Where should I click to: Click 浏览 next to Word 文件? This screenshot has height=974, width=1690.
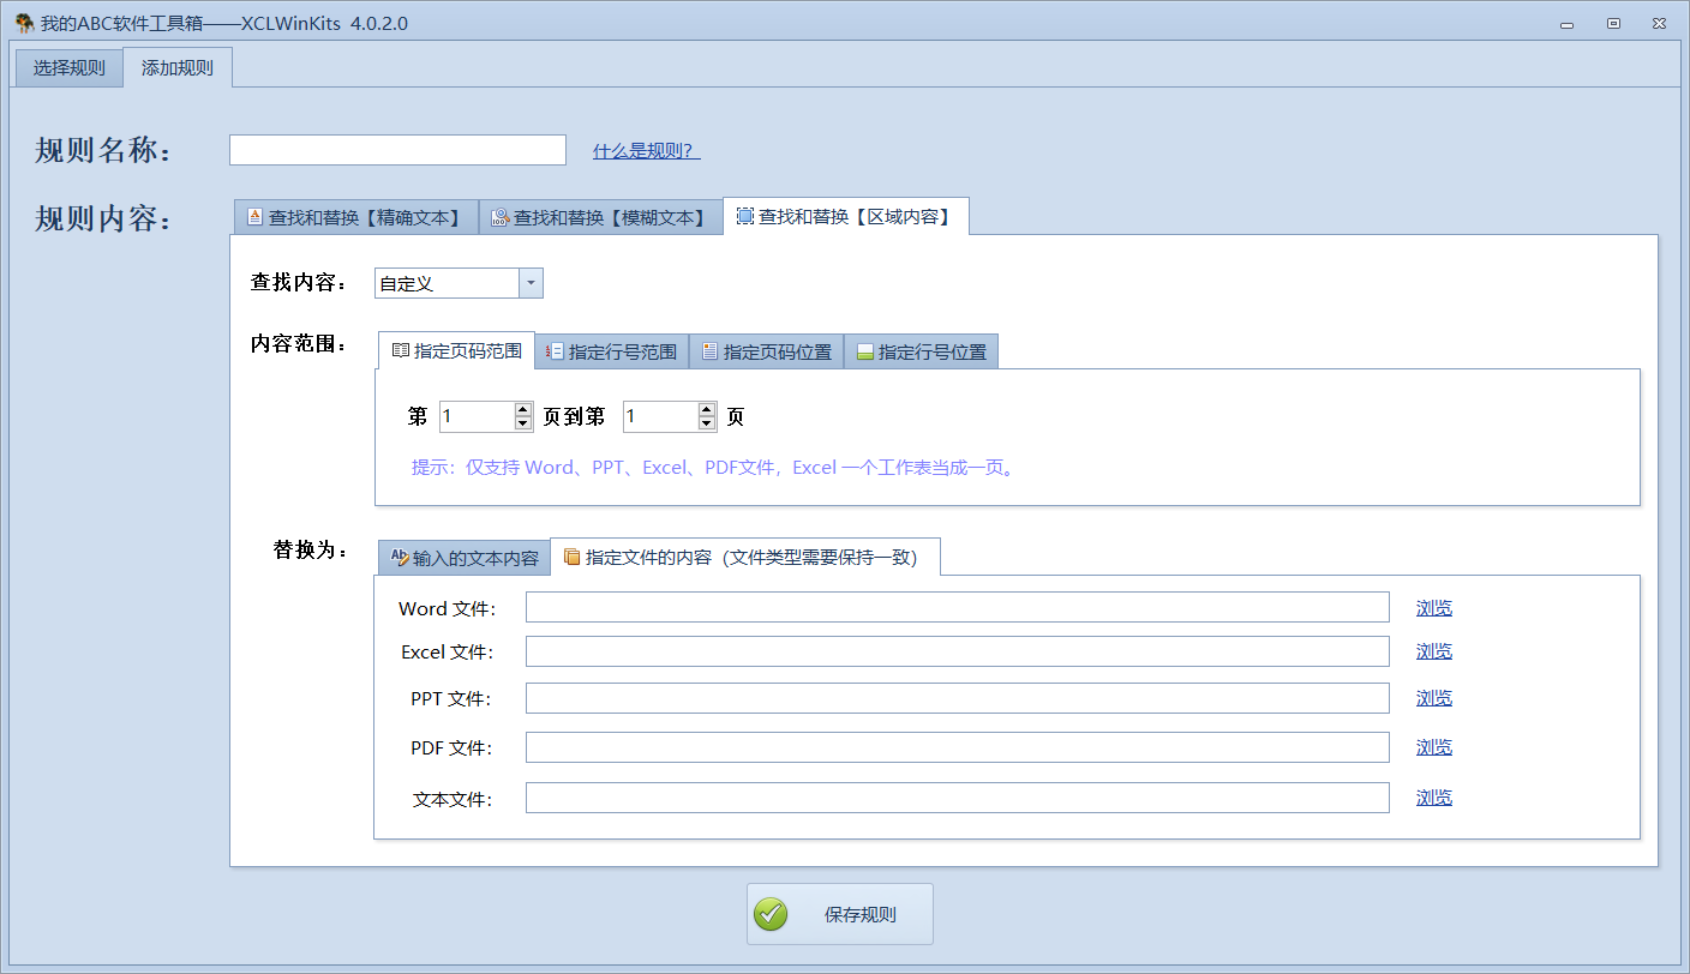(1434, 607)
